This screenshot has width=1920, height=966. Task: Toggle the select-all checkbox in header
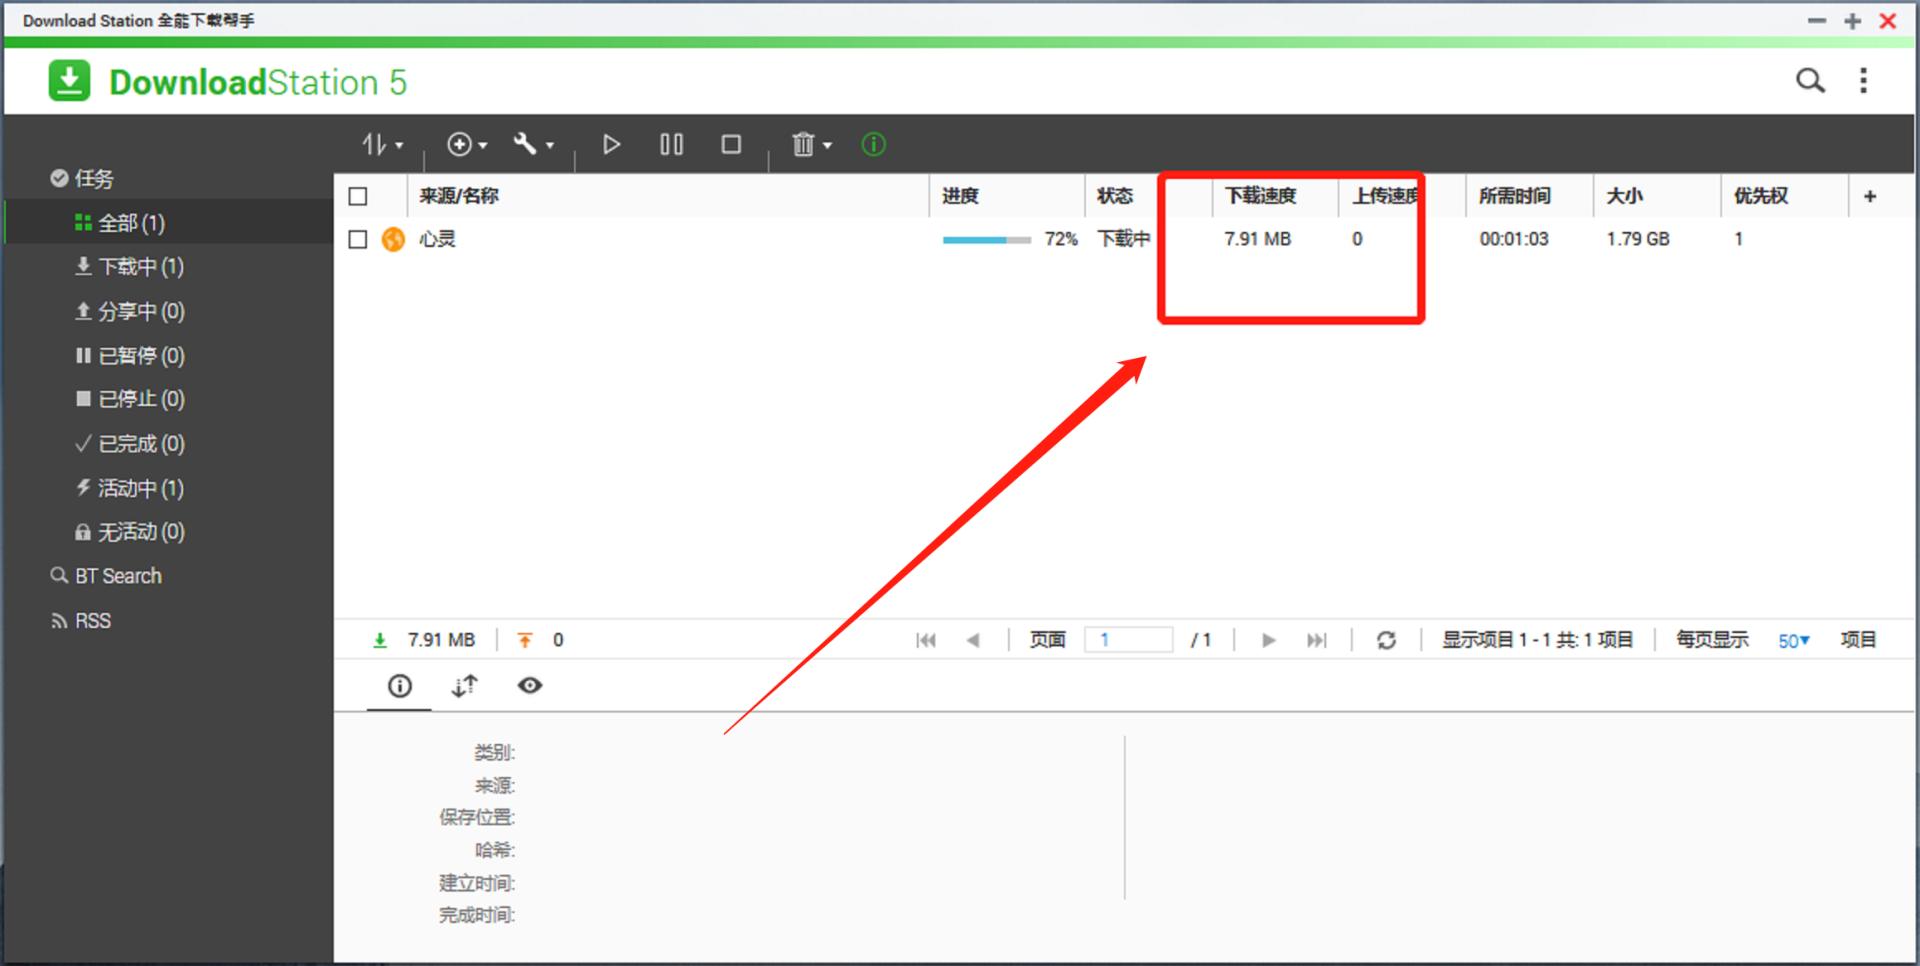(358, 196)
